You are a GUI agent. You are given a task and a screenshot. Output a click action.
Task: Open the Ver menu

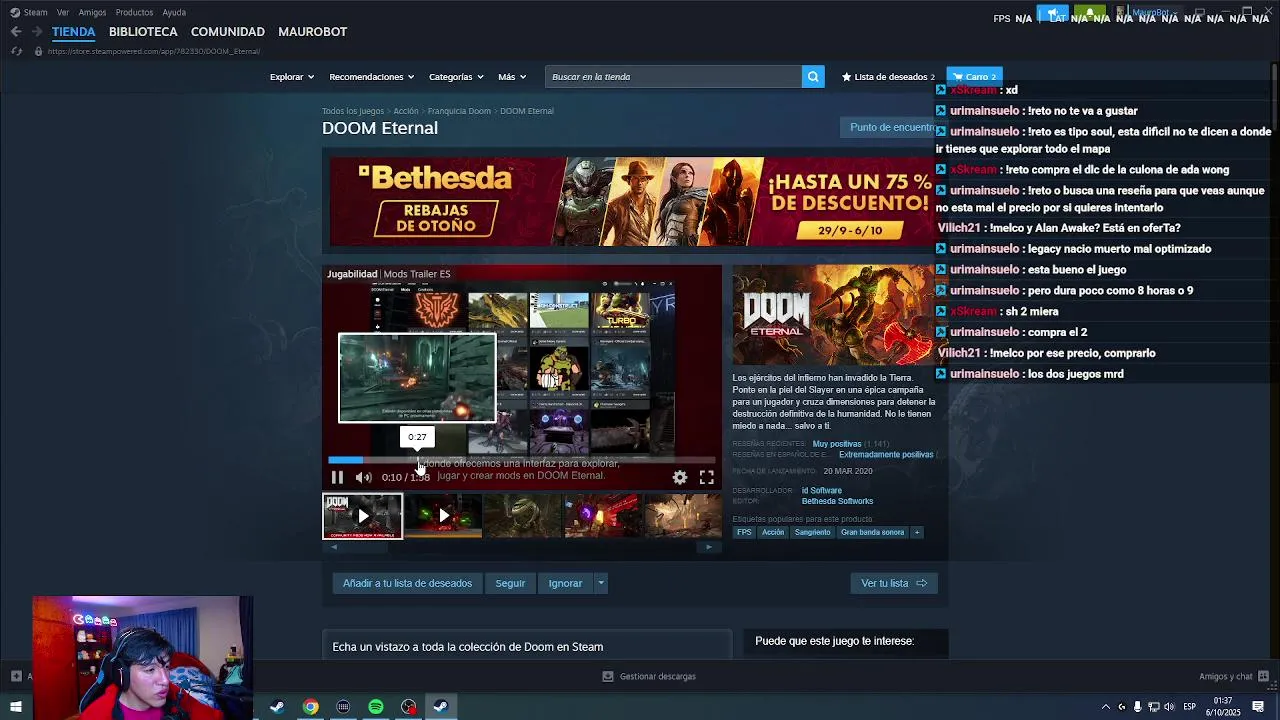click(x=63, y=13)
